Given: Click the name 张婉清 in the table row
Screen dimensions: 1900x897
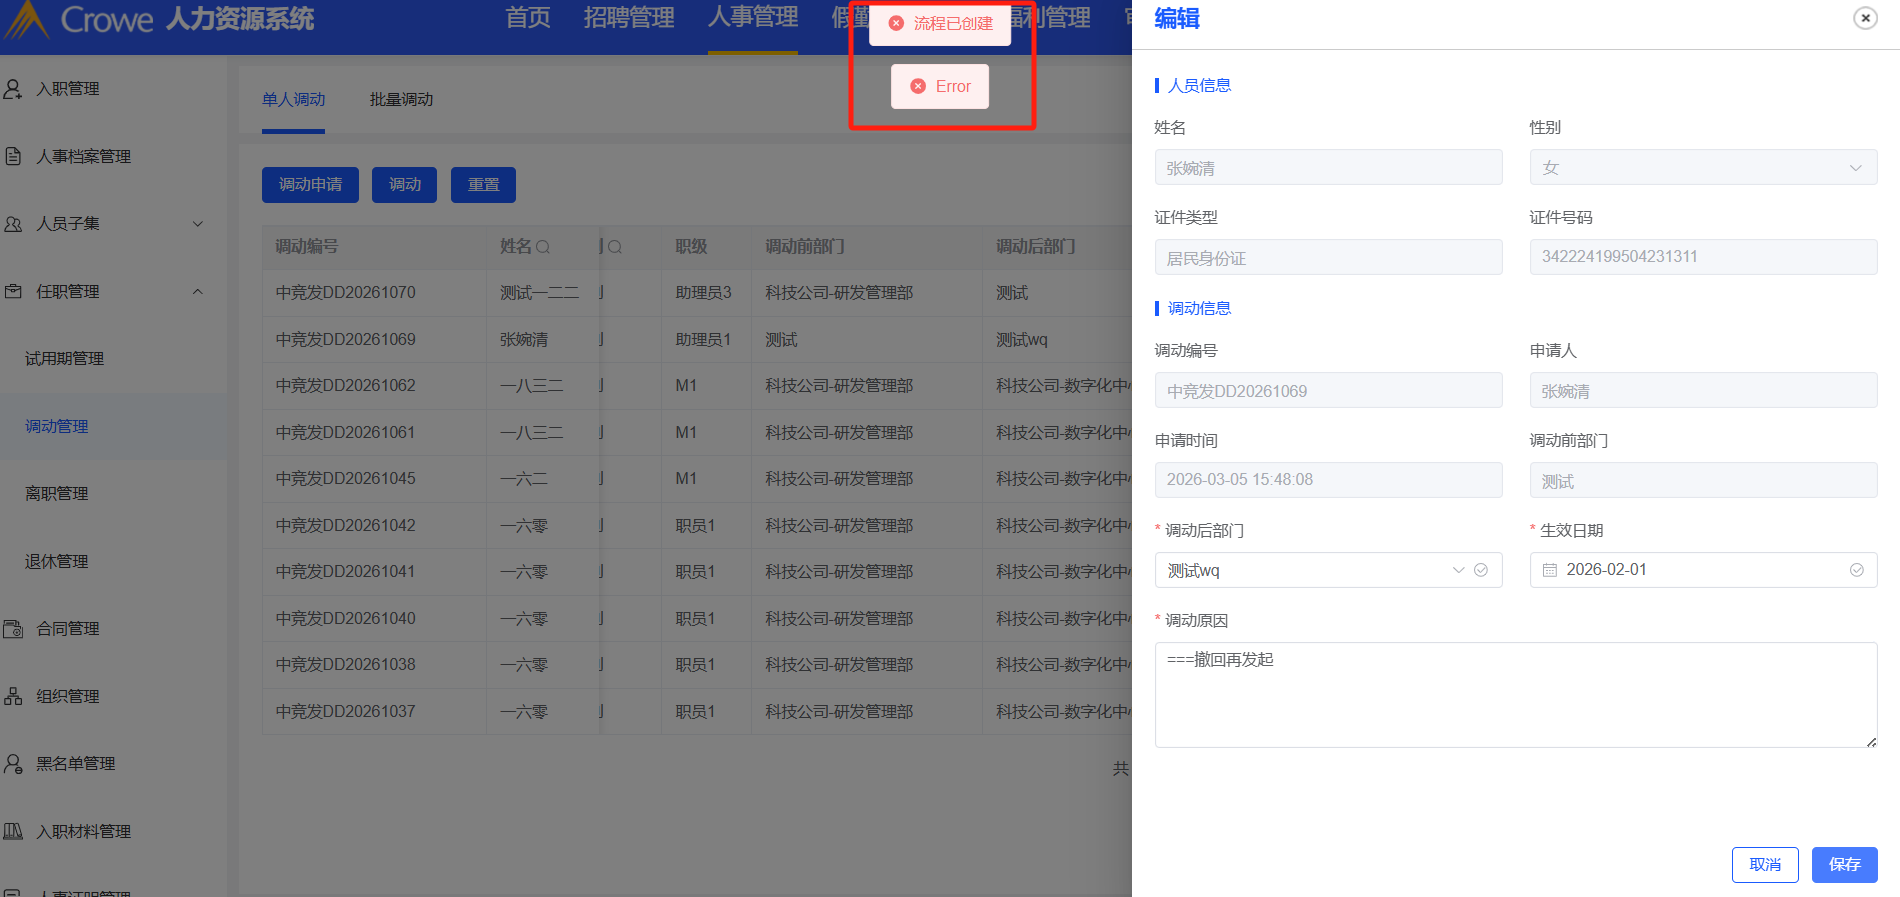Looking at the screenshot, I should pyautogui.click(x=524, y=340).
